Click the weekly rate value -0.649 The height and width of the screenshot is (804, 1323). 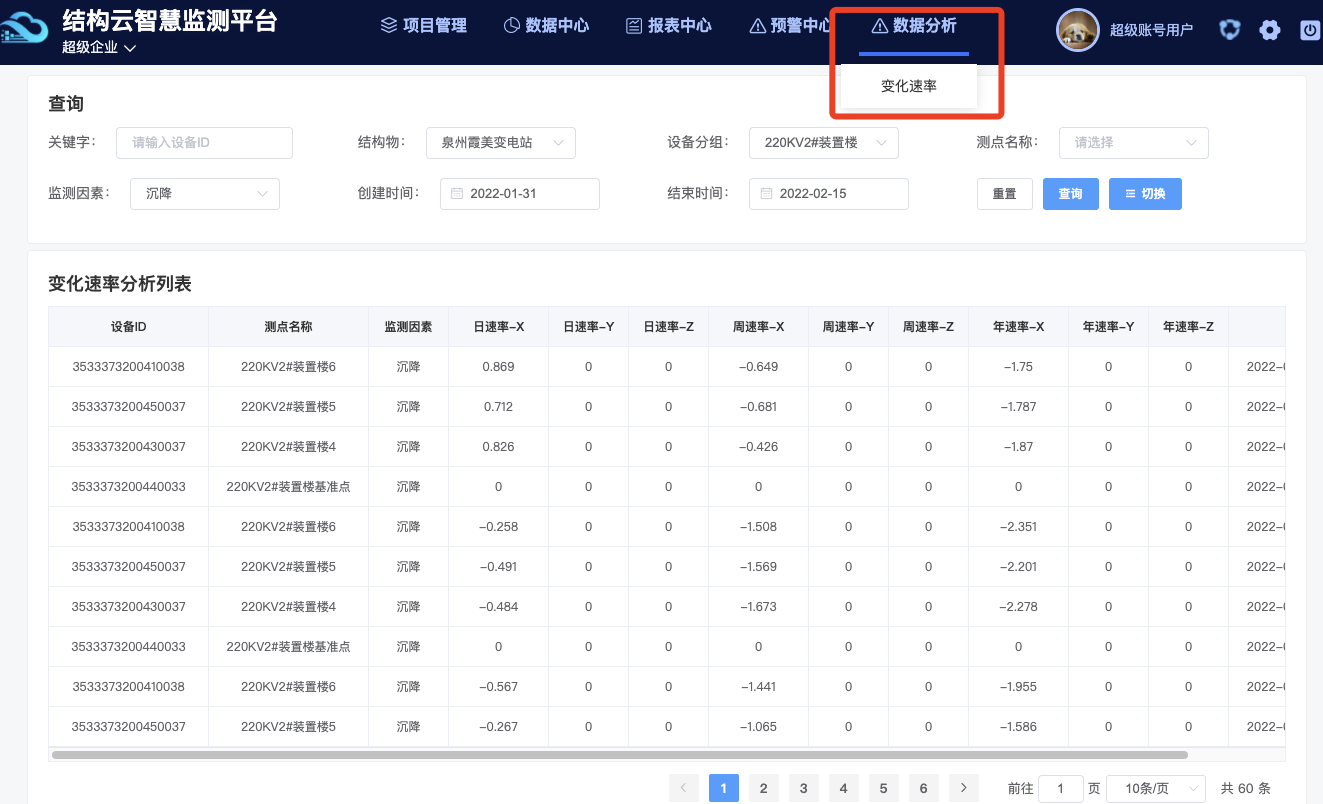point(758,367)
